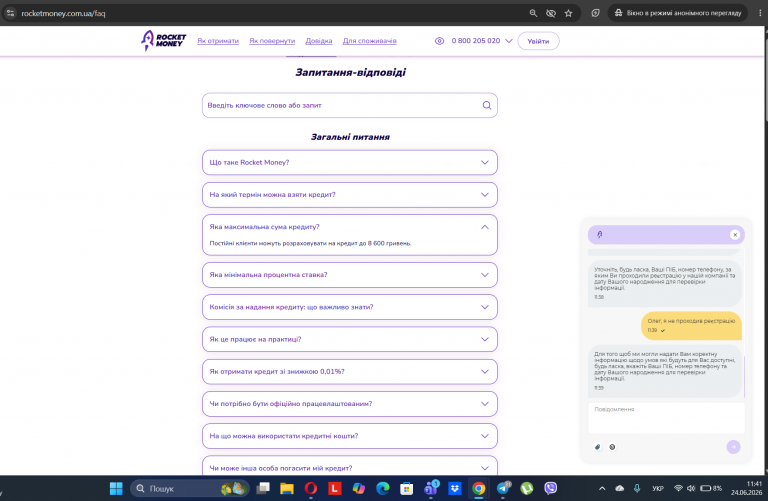Click the incognito window indicator button

coord(678,13)
